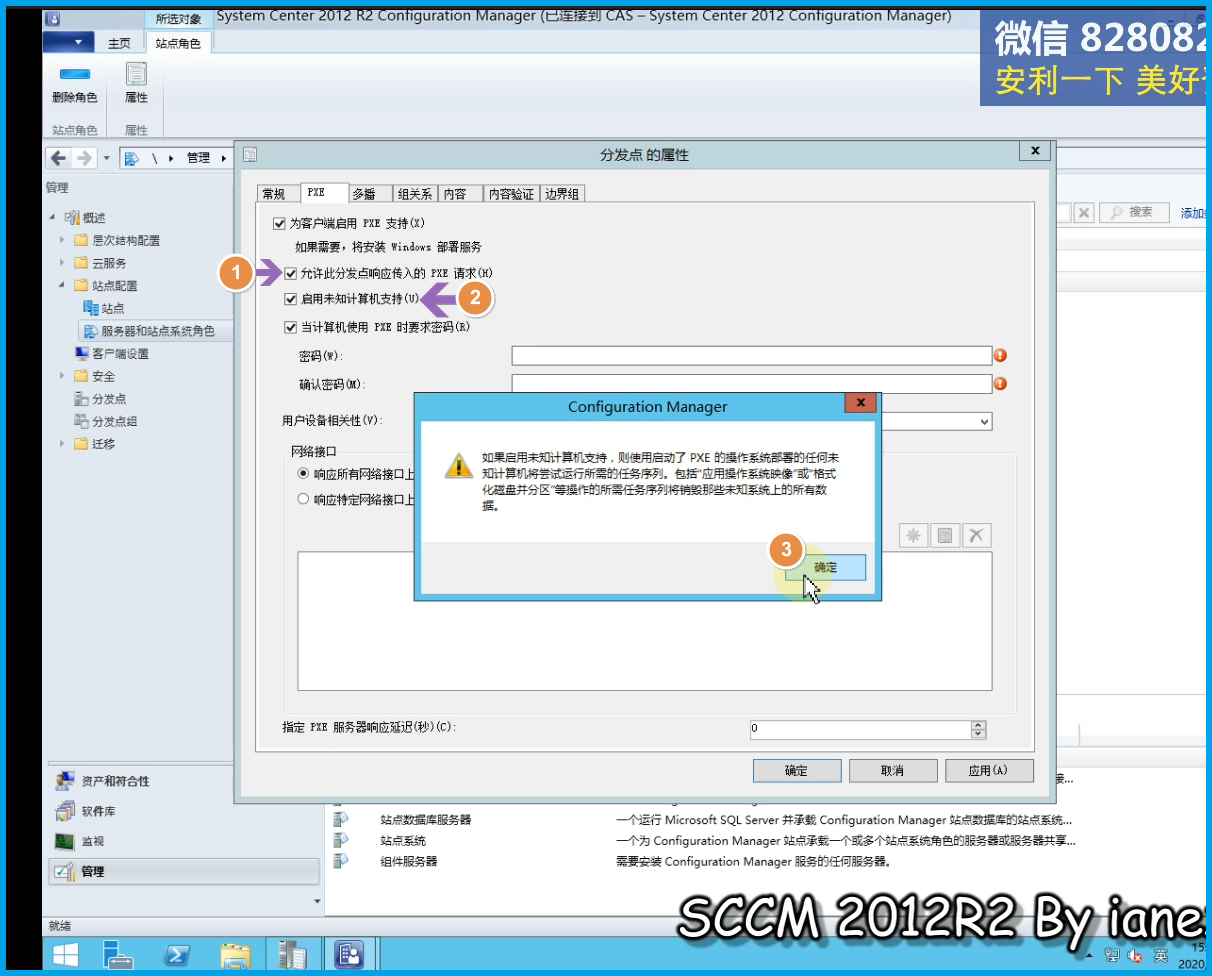The width and height of the screenshot is (1212, 976).
Task: Click the back navigation arrow
Action: click(x=58, y=158)
